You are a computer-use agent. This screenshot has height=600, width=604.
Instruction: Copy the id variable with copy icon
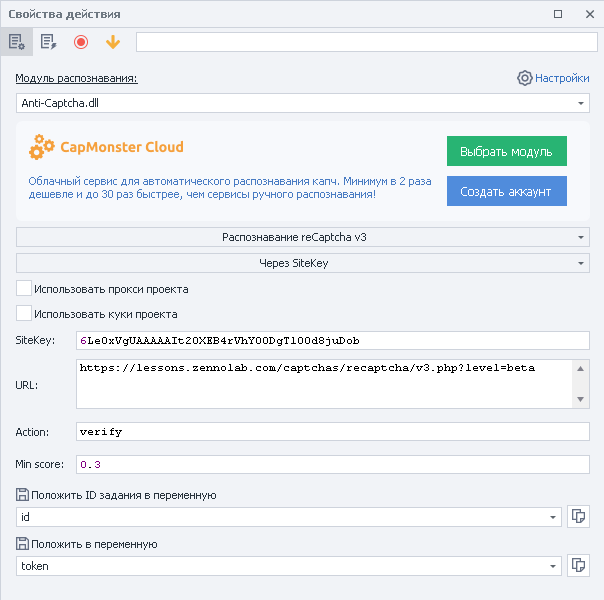(x=578, y=517)
